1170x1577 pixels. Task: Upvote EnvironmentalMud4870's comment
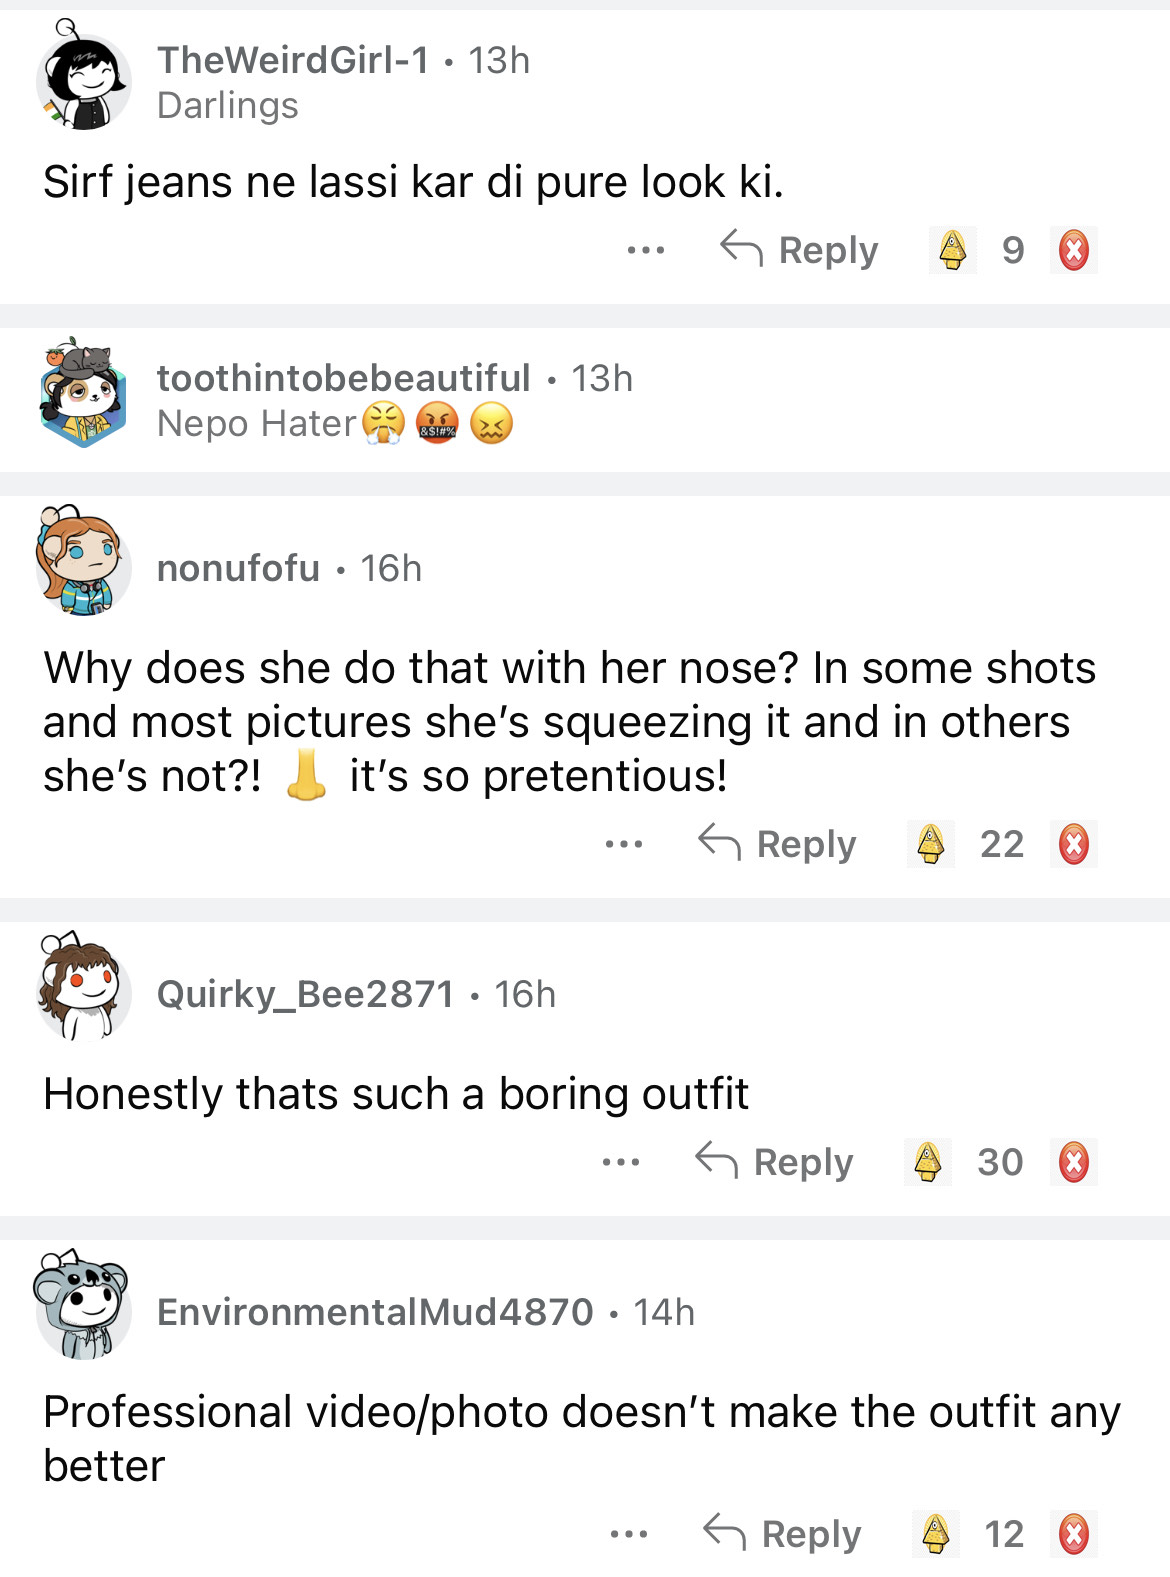(935, 1534)
